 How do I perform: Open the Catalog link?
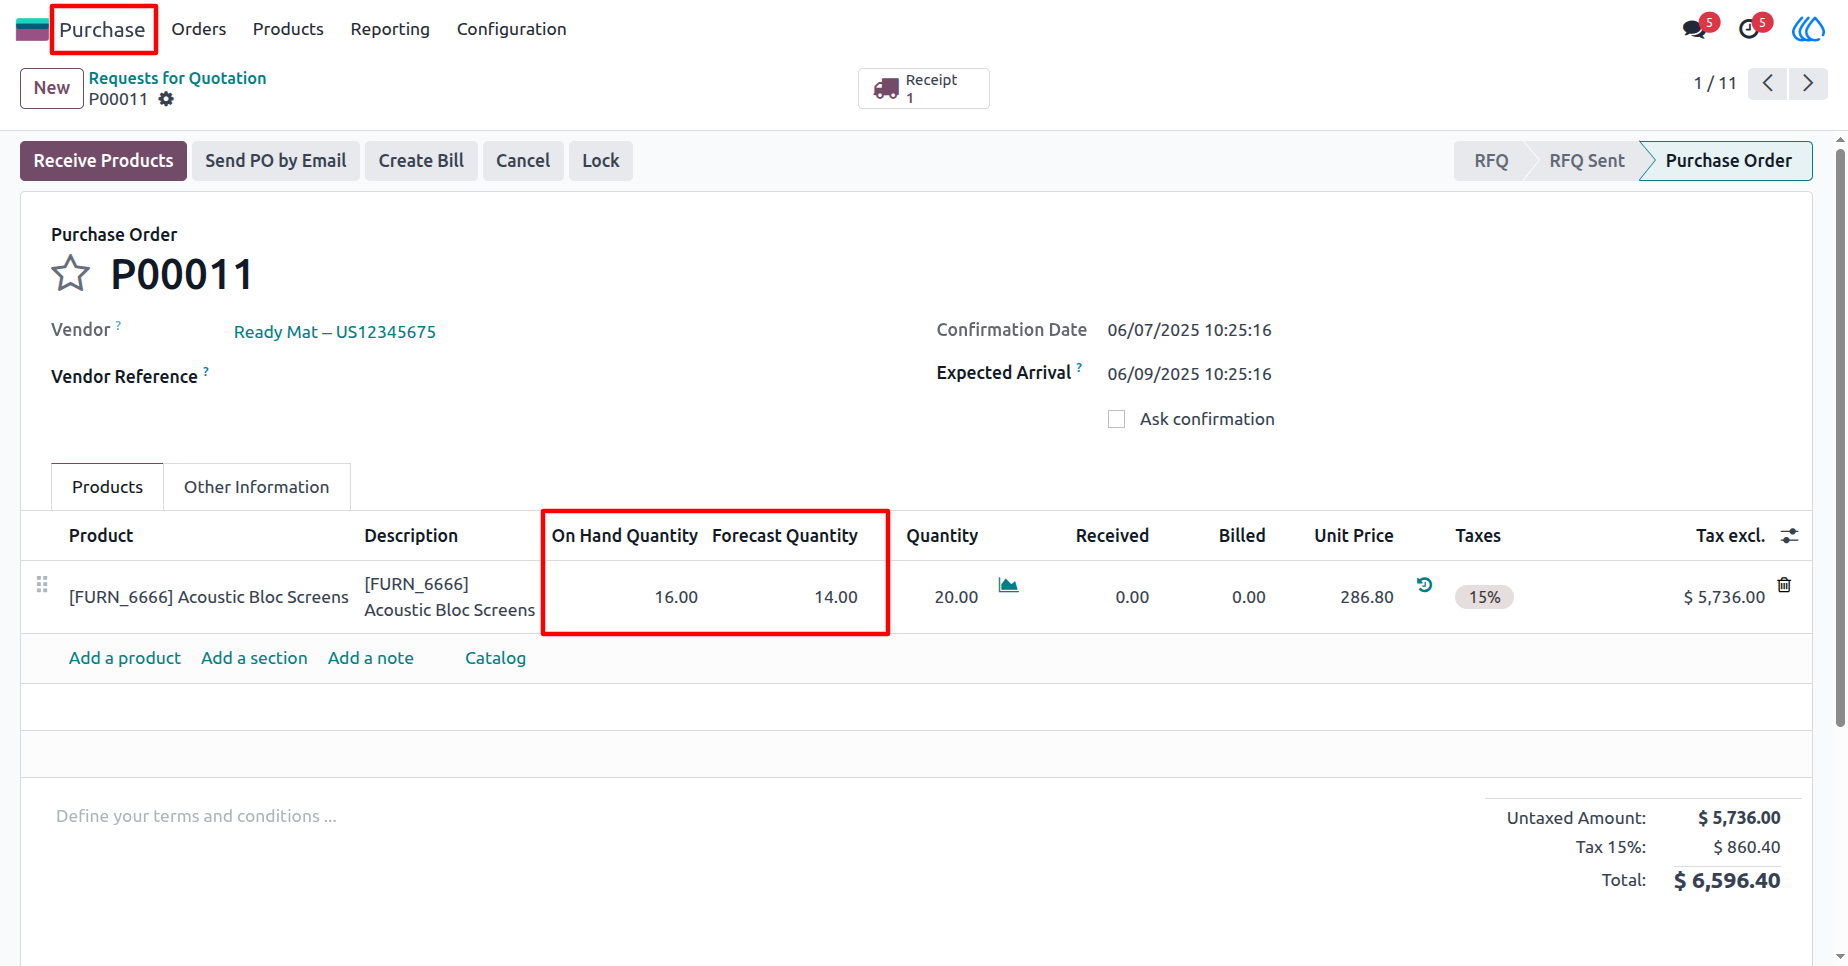click(495, 658)
